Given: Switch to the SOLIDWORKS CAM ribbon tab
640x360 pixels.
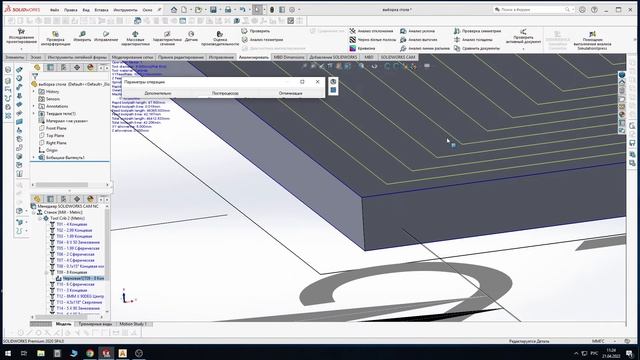Looking at the screenshot, I should [x=398, y=57].
